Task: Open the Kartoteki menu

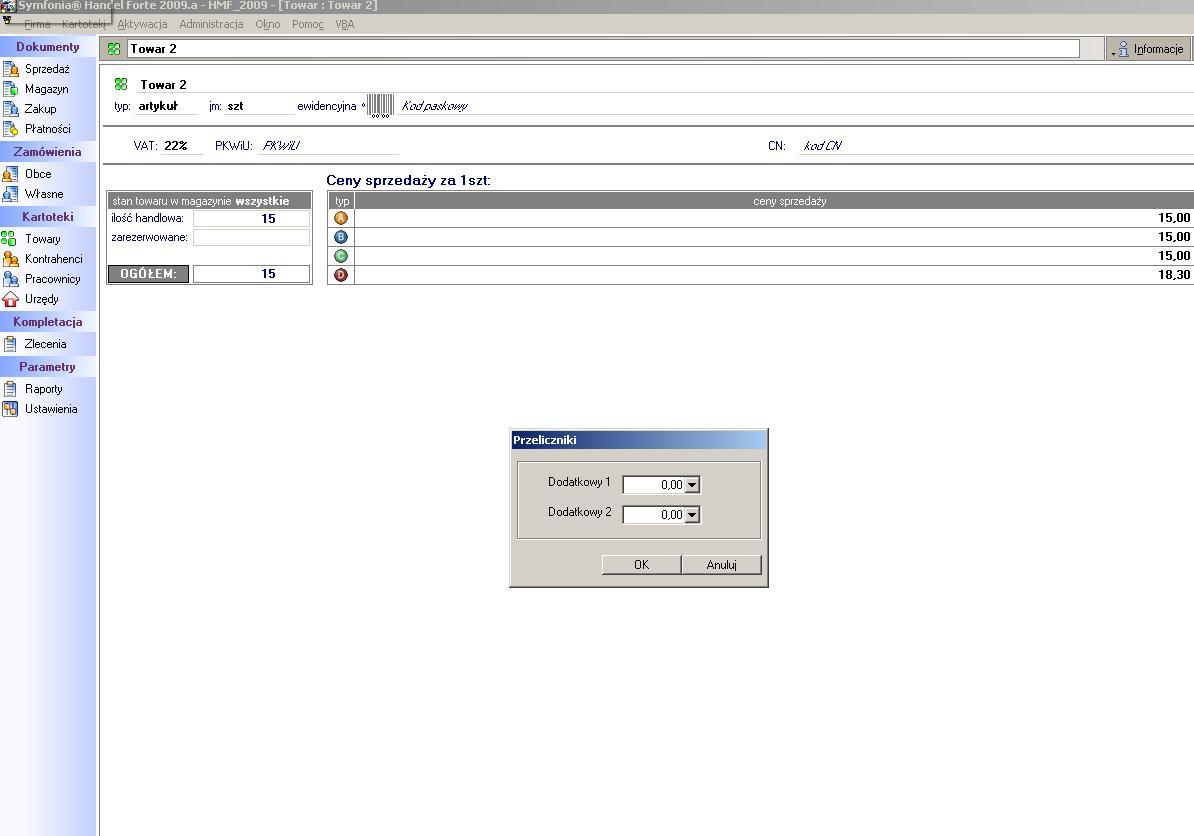Action: coord(84,24)
